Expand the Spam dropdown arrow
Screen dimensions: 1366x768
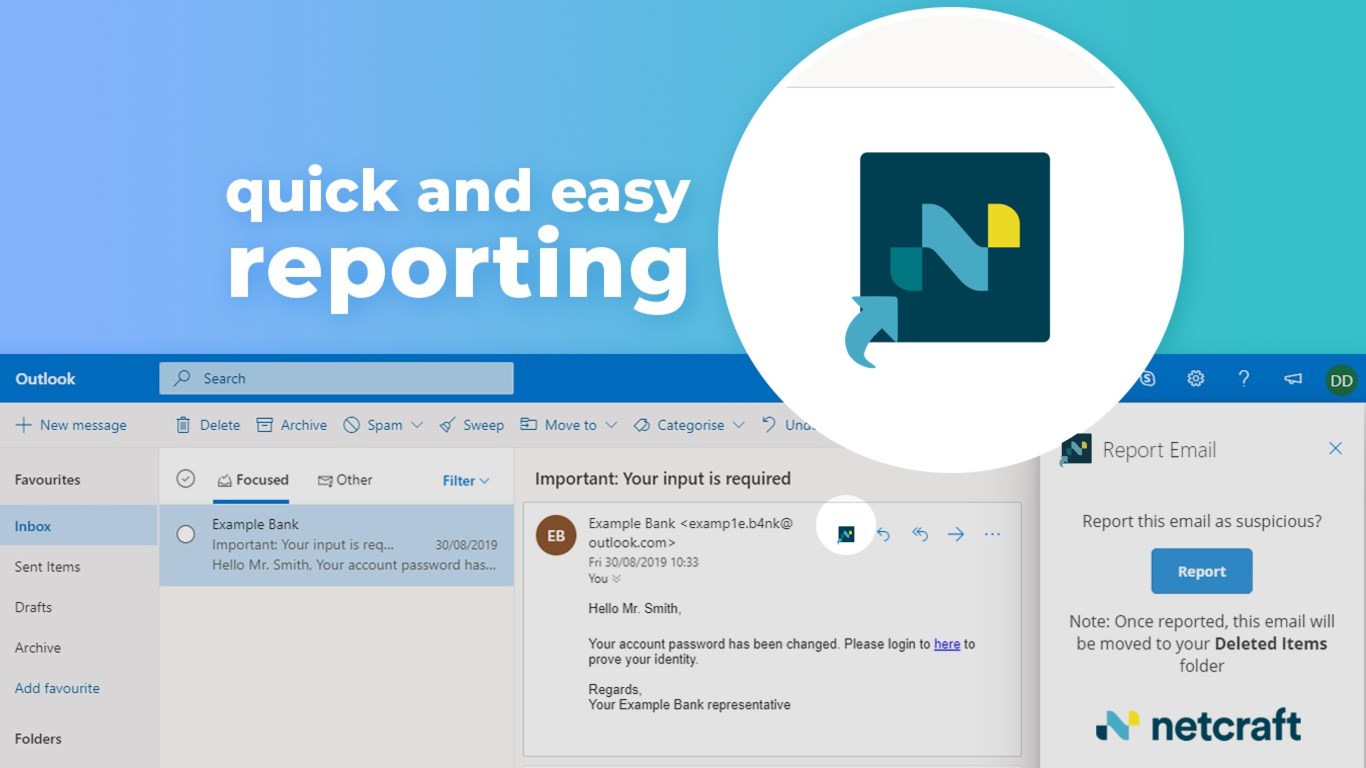417,425
